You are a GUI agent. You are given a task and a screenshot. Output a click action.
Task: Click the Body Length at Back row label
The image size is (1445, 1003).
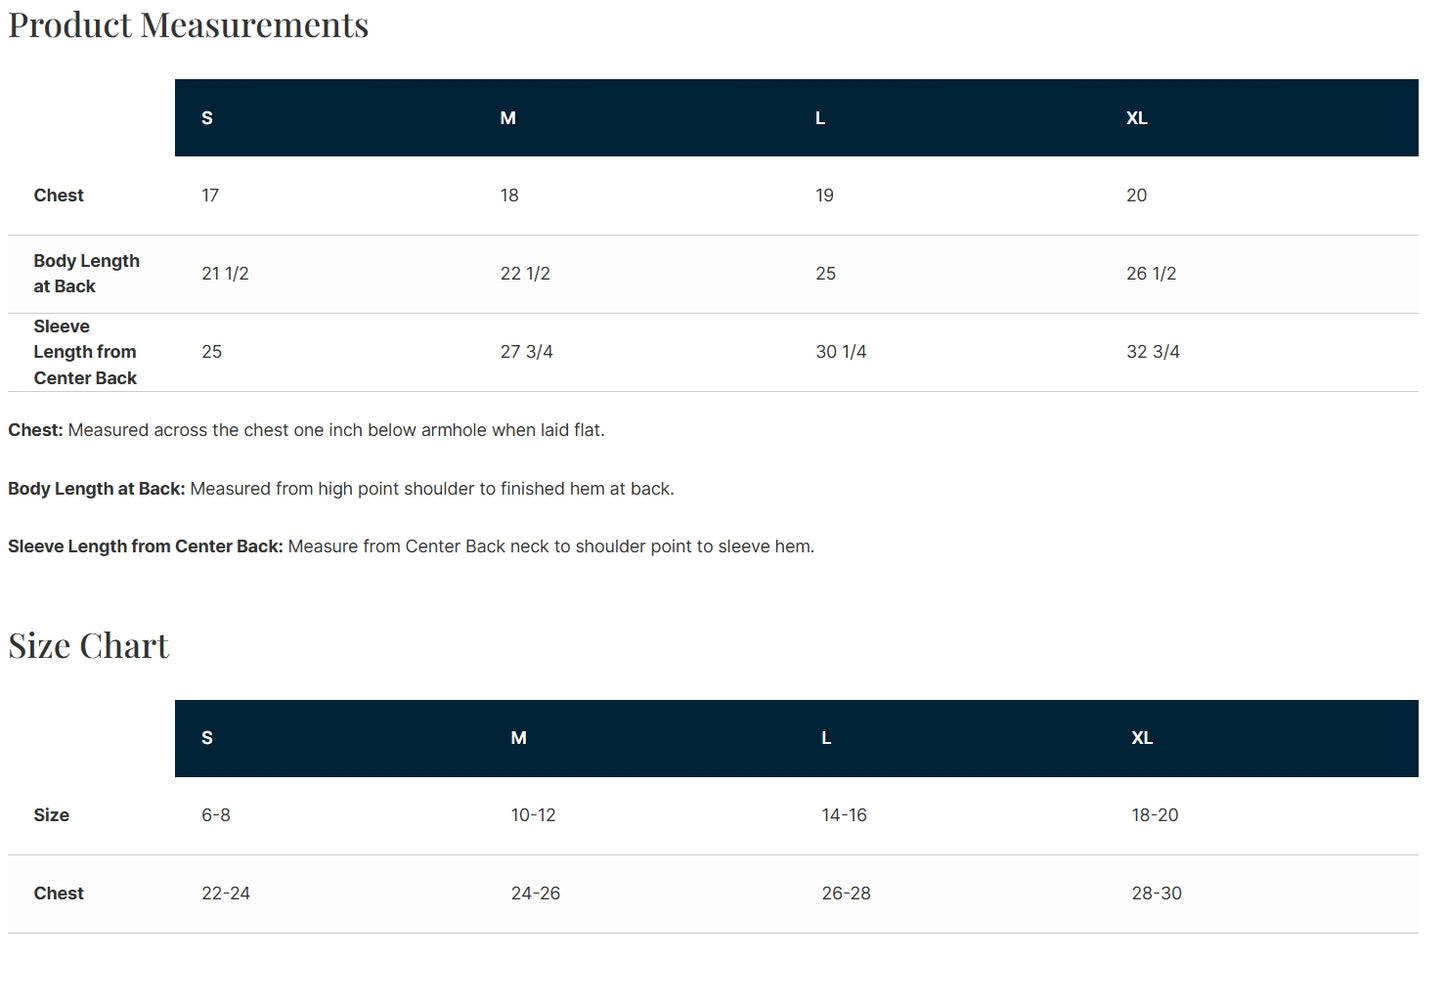(86, 273)
